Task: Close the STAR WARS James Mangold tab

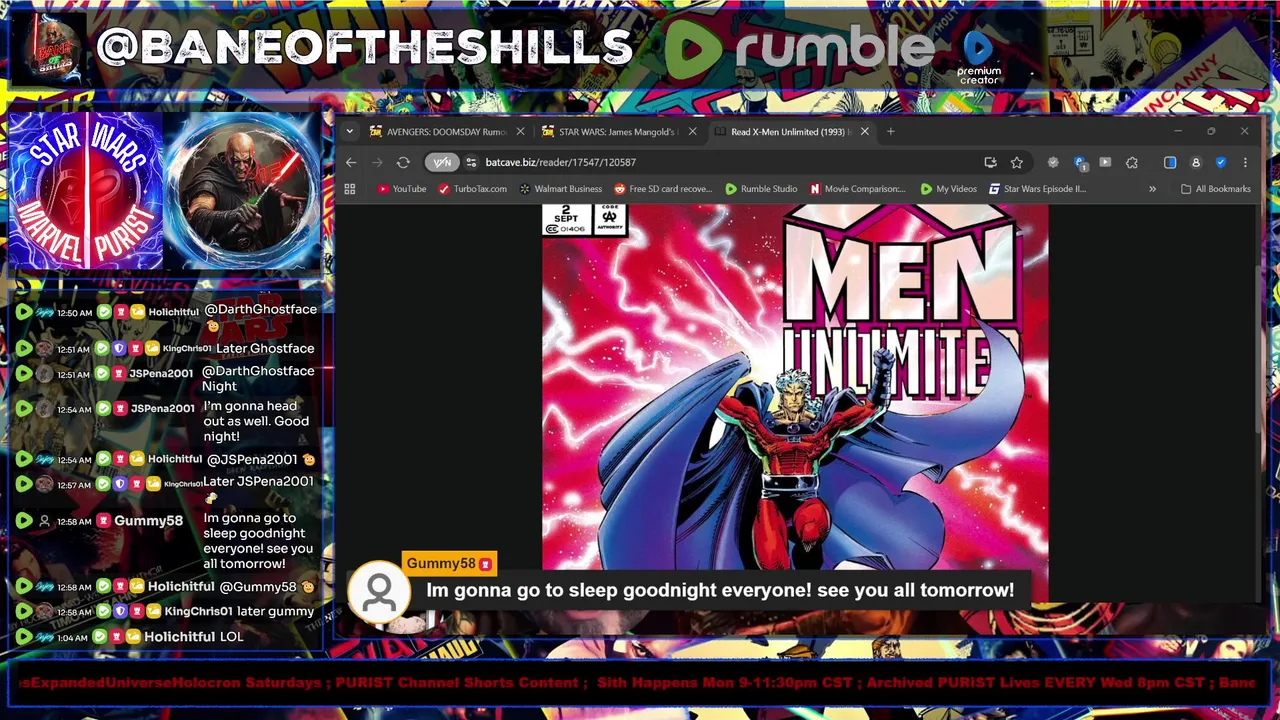Action: coord(693,132)
